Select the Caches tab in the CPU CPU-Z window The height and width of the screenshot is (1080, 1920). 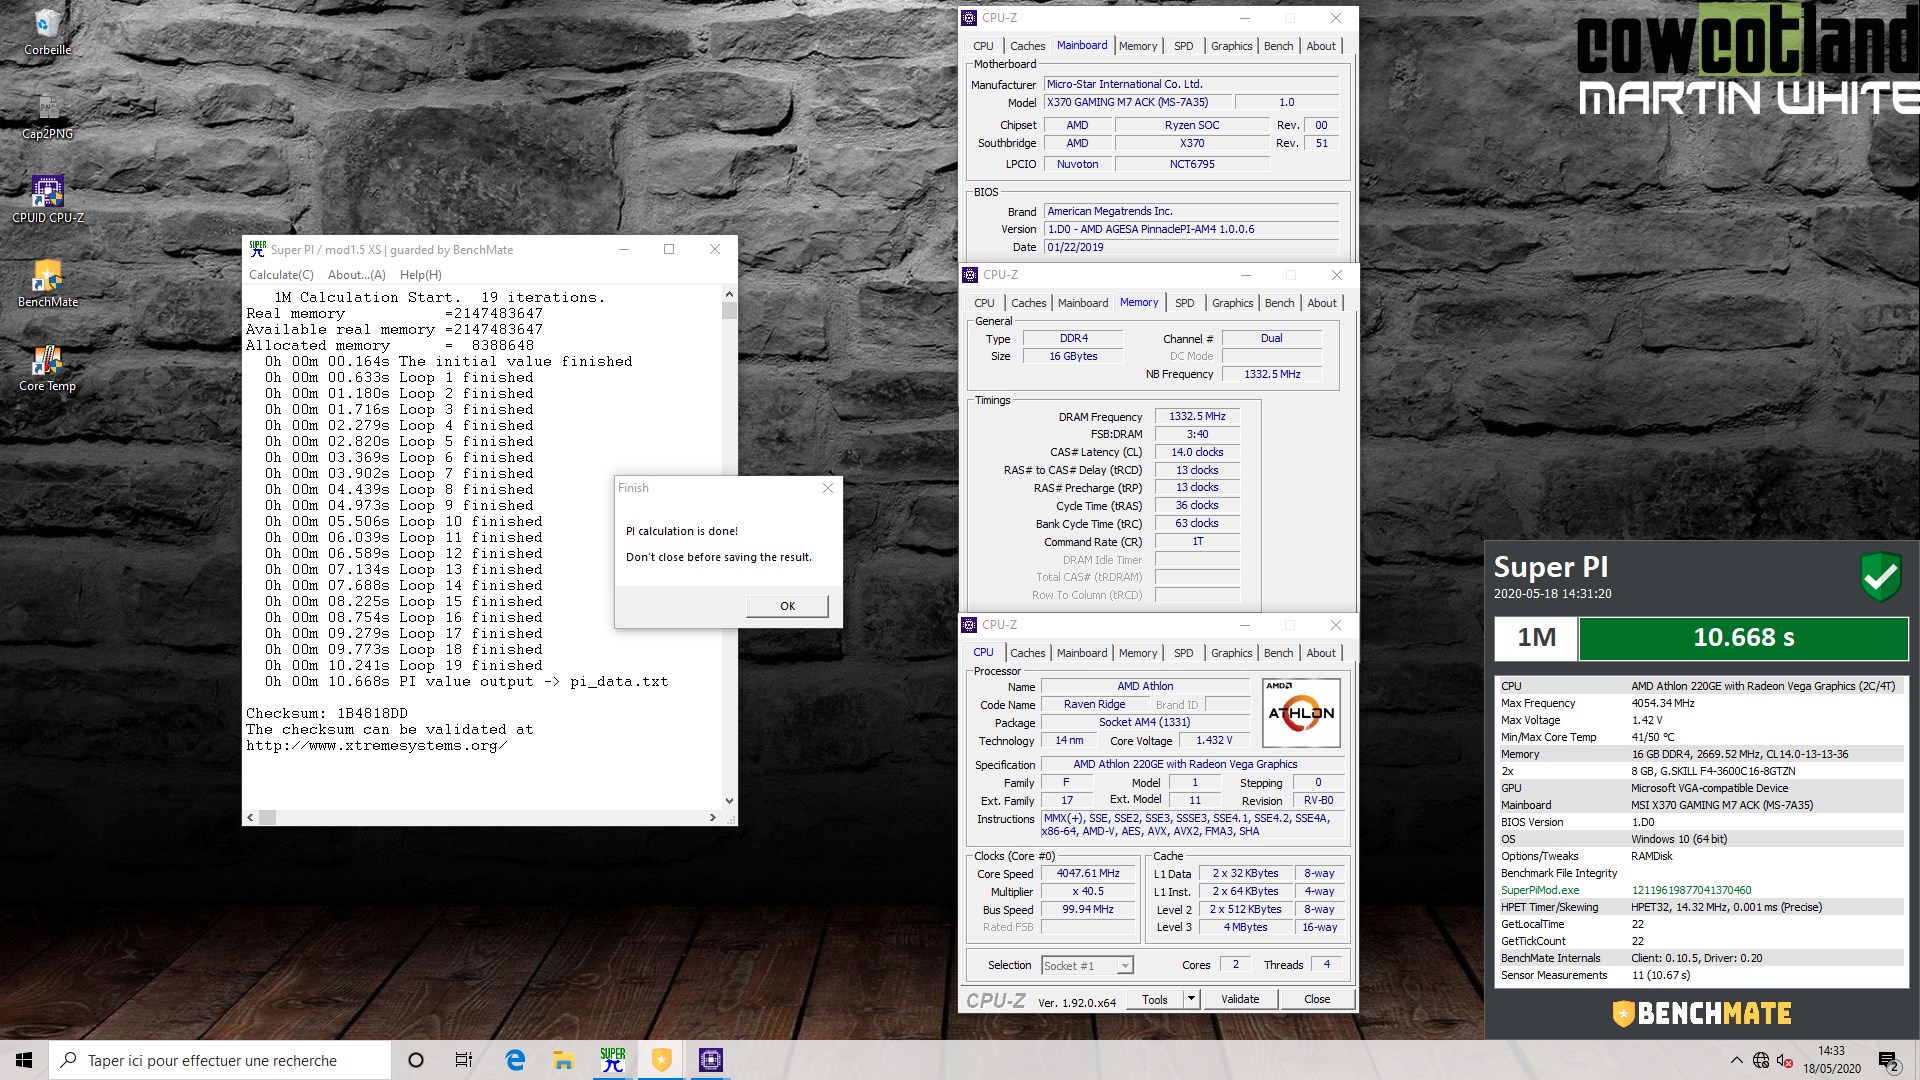[x=1027, y=653]
